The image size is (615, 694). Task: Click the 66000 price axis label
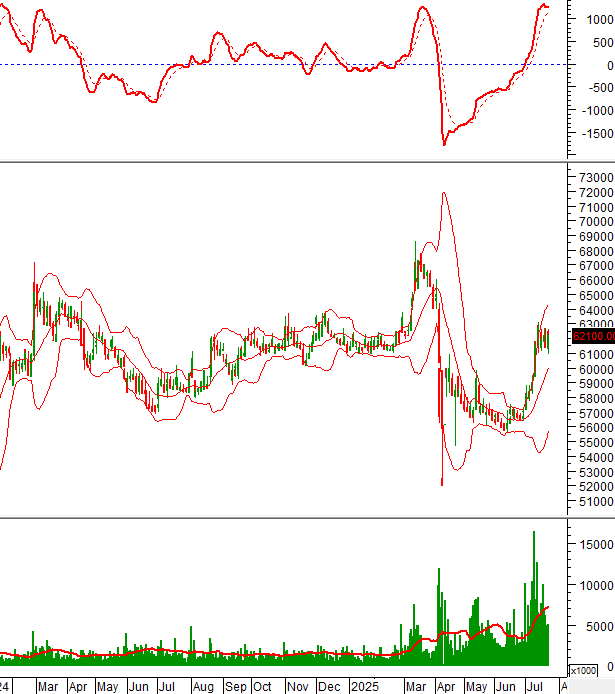tap(596, 281)
